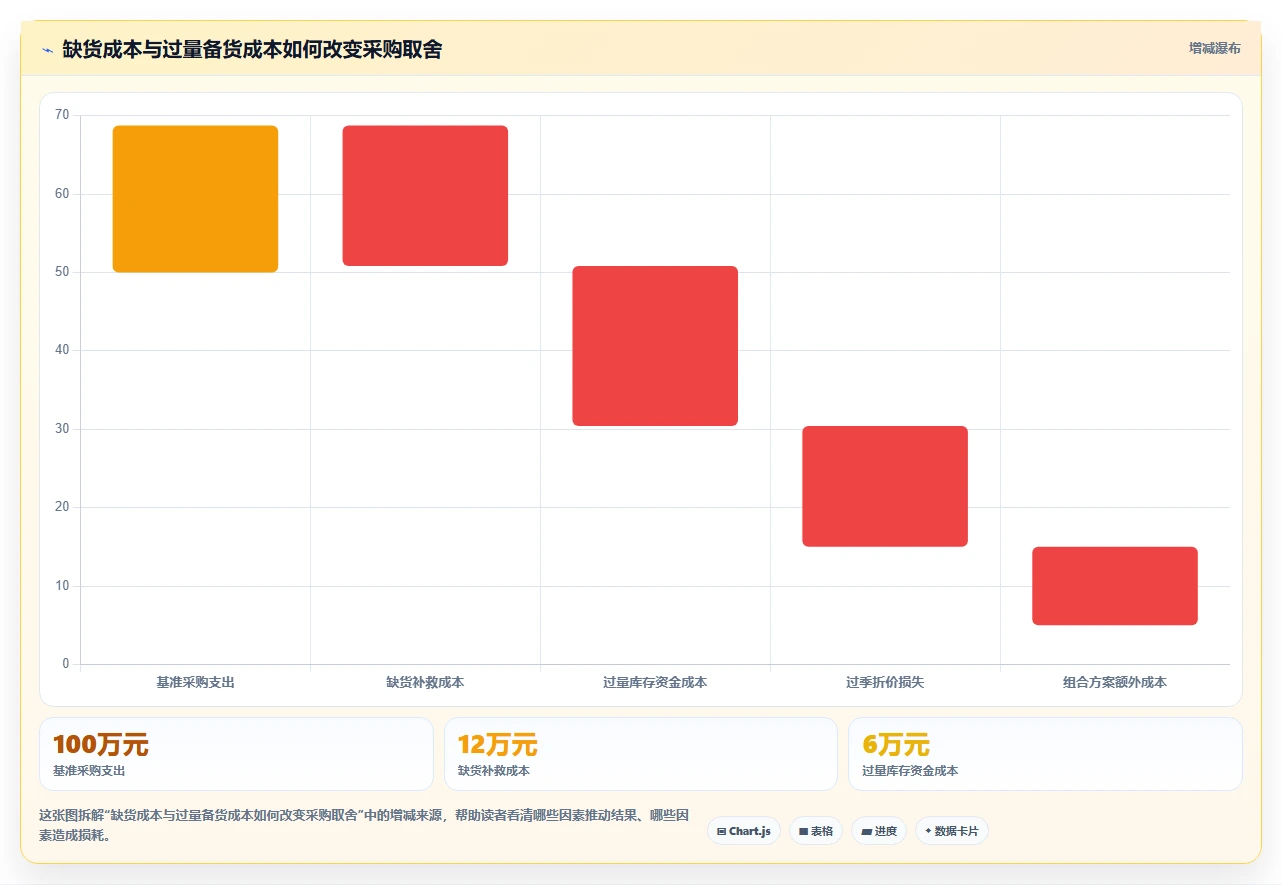Click the y-axis value 30
The image size is (1282, 885).
point(62,429)
